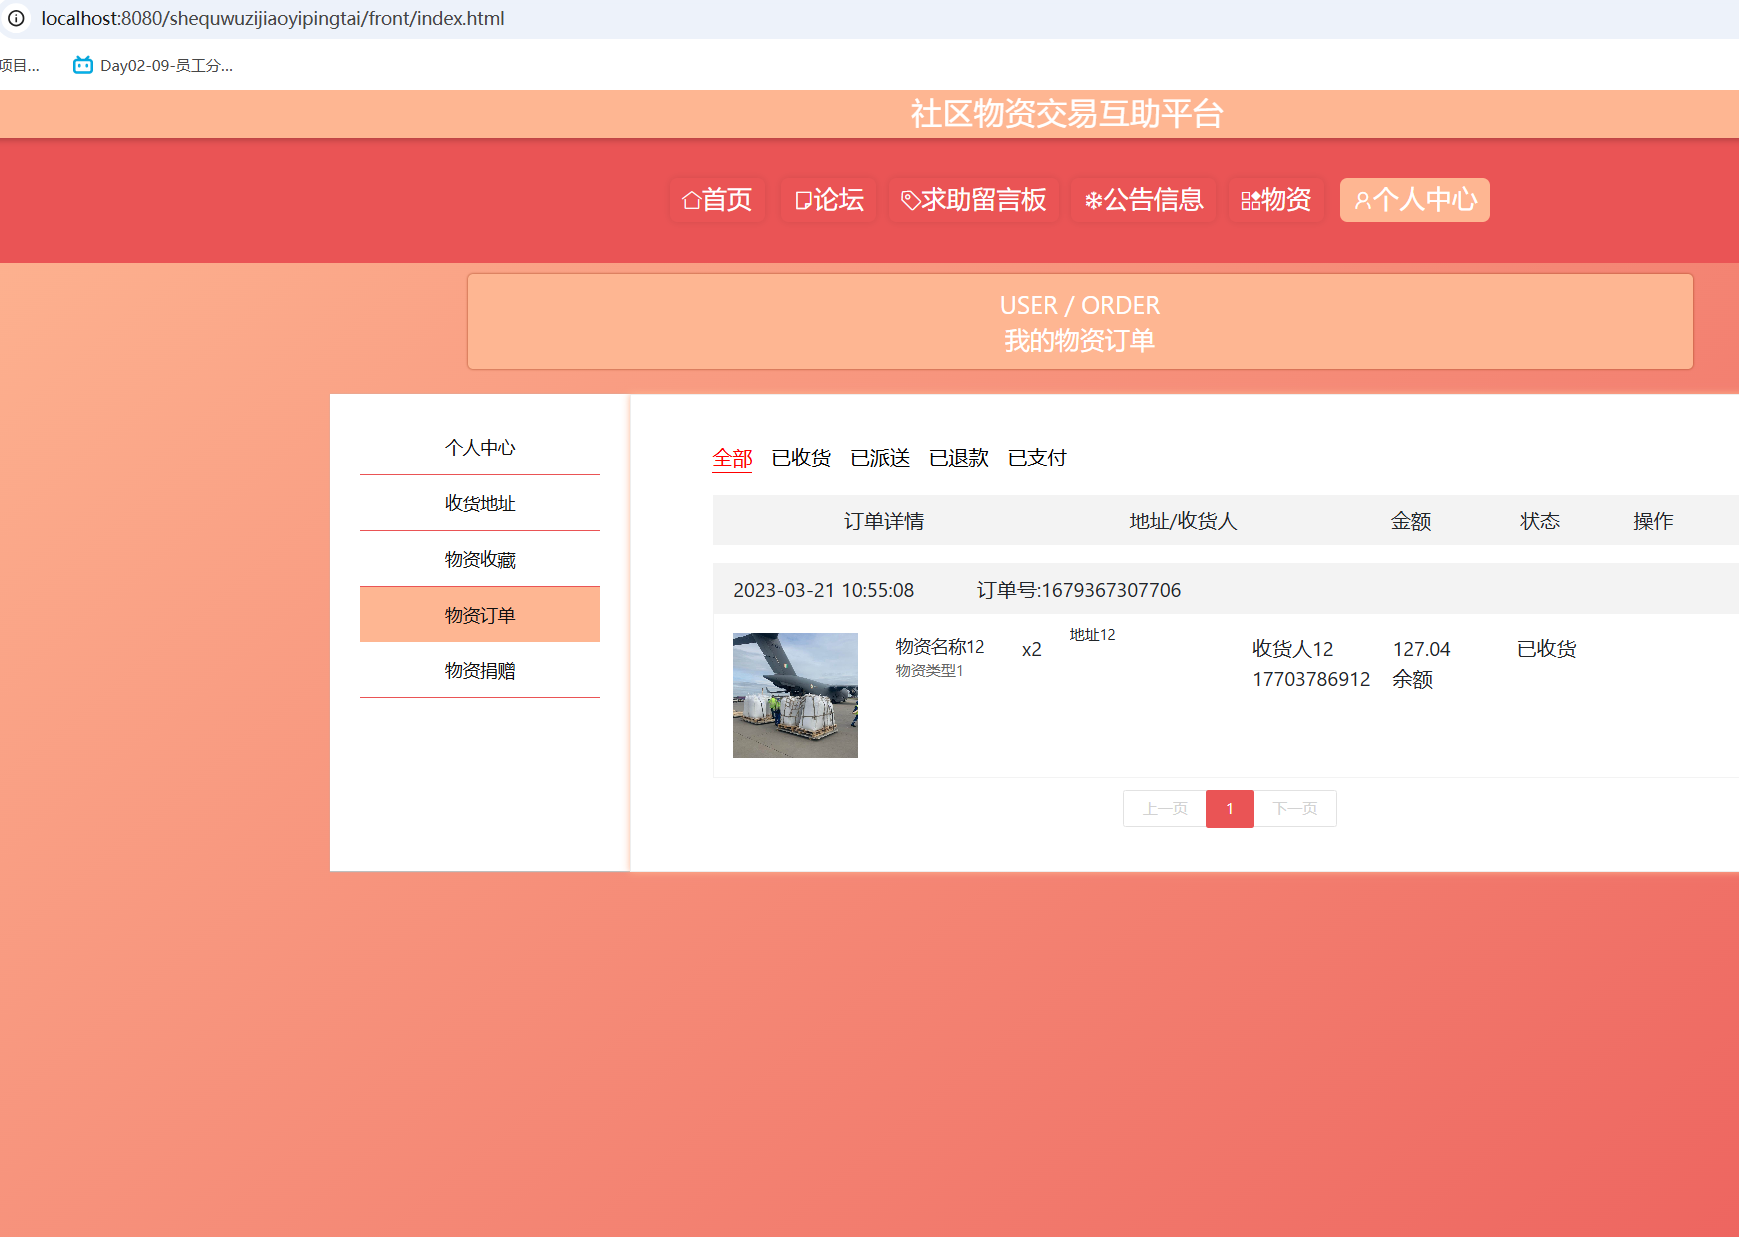
Task: Click the 订单详情 column header
Action: (x=884, y=521)
